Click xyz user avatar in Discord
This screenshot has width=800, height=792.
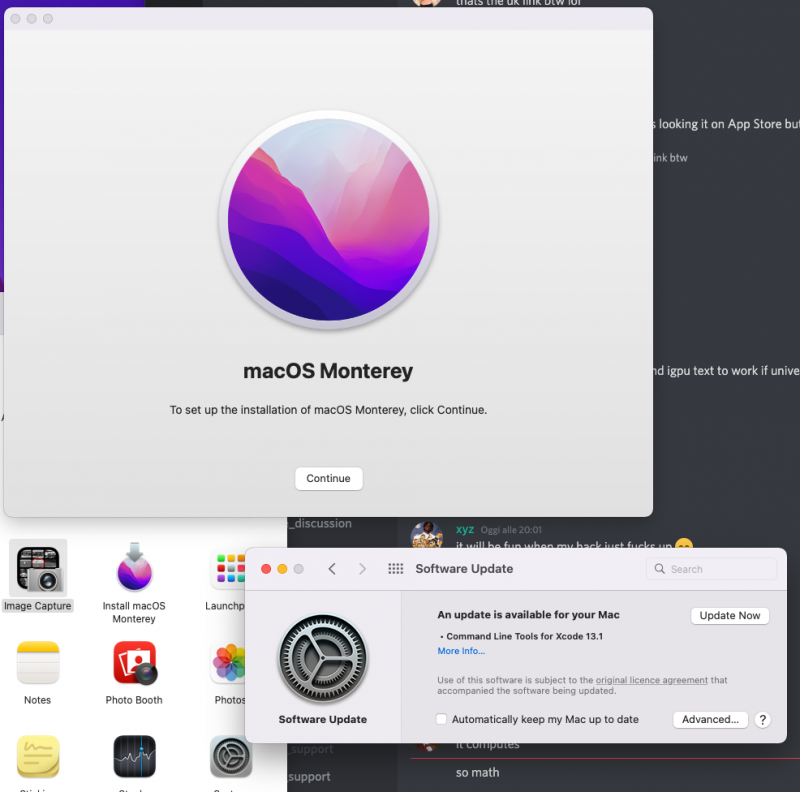[x=427, y=534]
